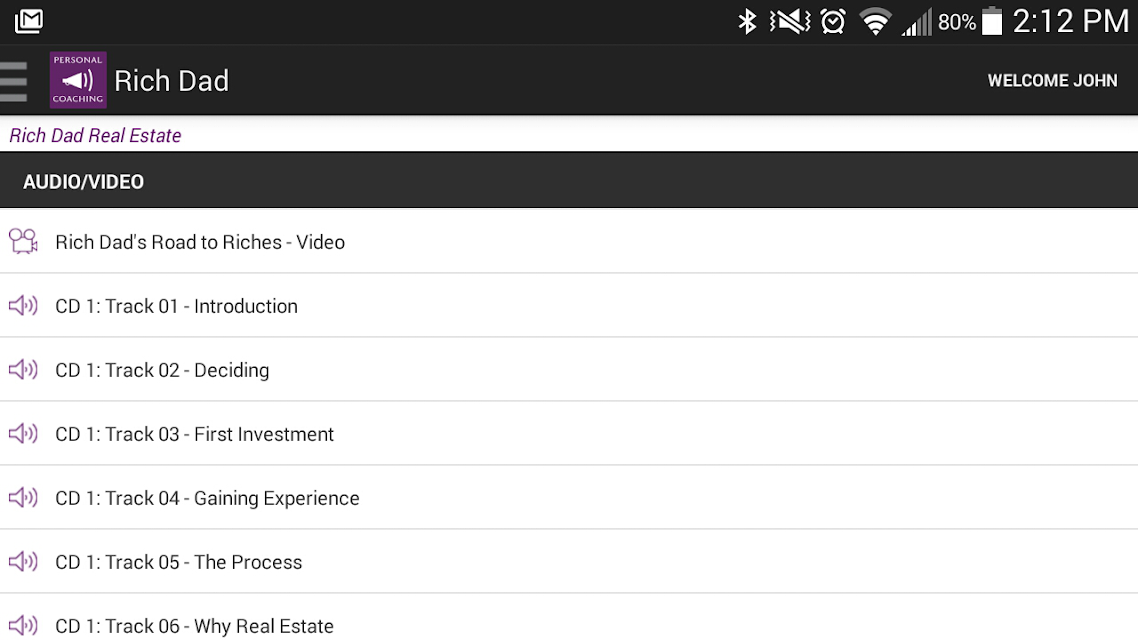1138x640 pixels.
Task: Open the hamburger navigation menu
Action: pos(14,81)
